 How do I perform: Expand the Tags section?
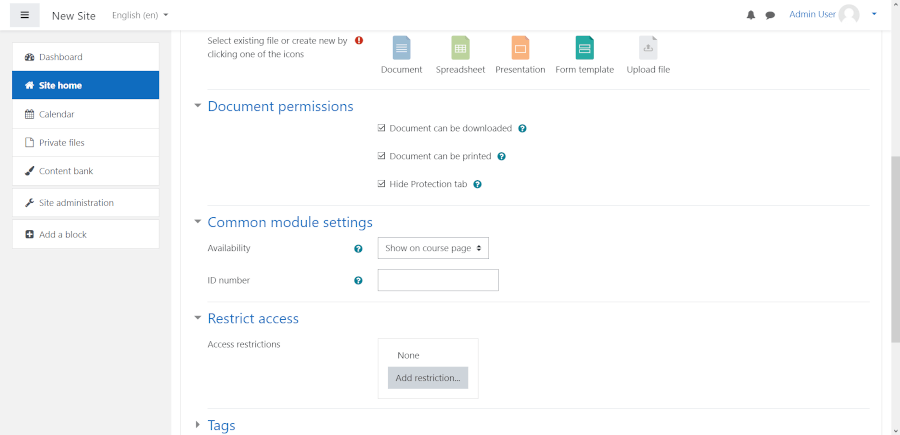point(221,425)
